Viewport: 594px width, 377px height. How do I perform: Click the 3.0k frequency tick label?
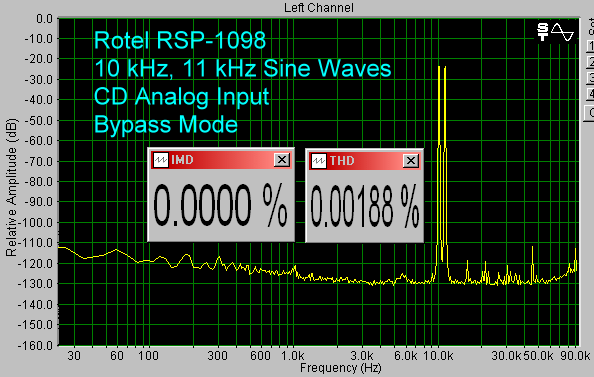coord(362,356)
